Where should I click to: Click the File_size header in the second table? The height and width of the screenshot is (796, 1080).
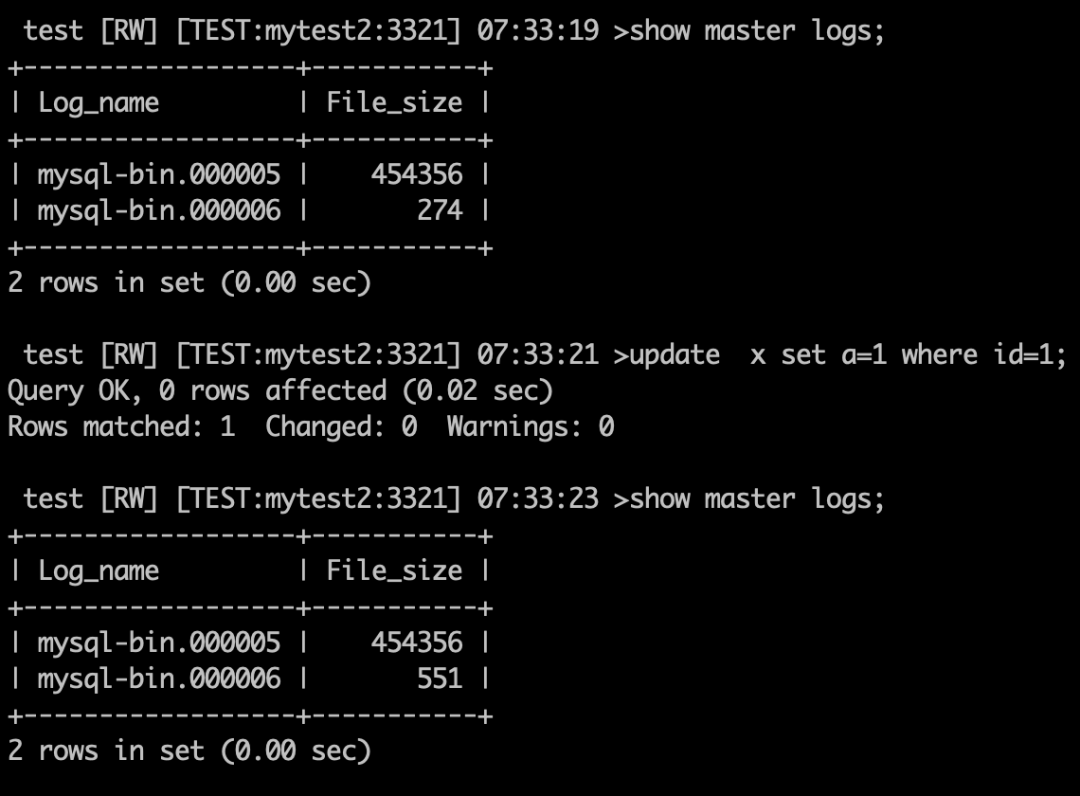(x=394, y=571)
